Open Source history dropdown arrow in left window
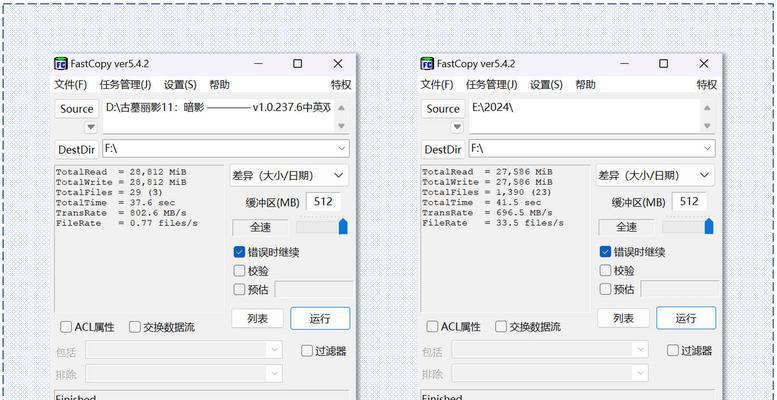 tap(90, 127)
